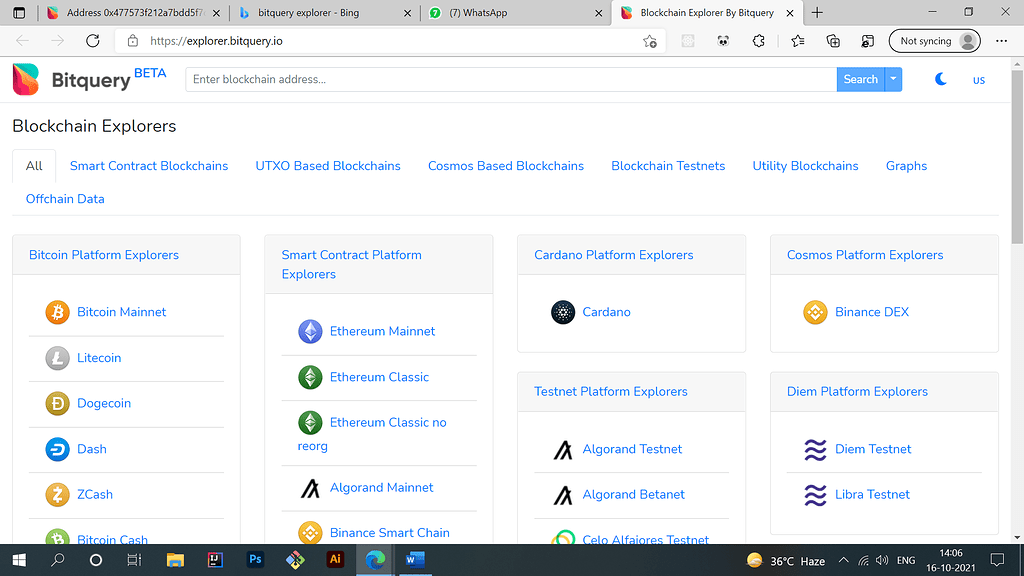Viewport: 1024px width, 576px height.
Task: Select the Diem Testnet waves icon
Action: [815, 449]
